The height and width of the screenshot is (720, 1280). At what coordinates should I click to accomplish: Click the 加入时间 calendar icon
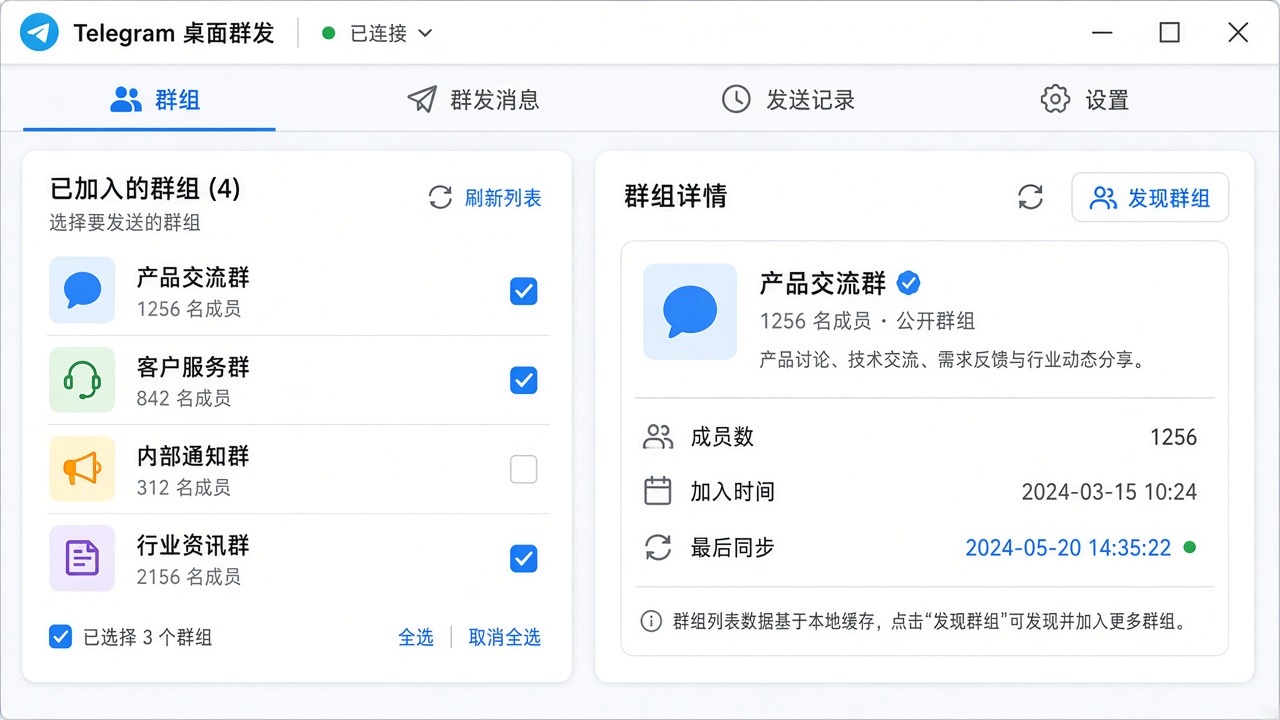pos(658,491)
